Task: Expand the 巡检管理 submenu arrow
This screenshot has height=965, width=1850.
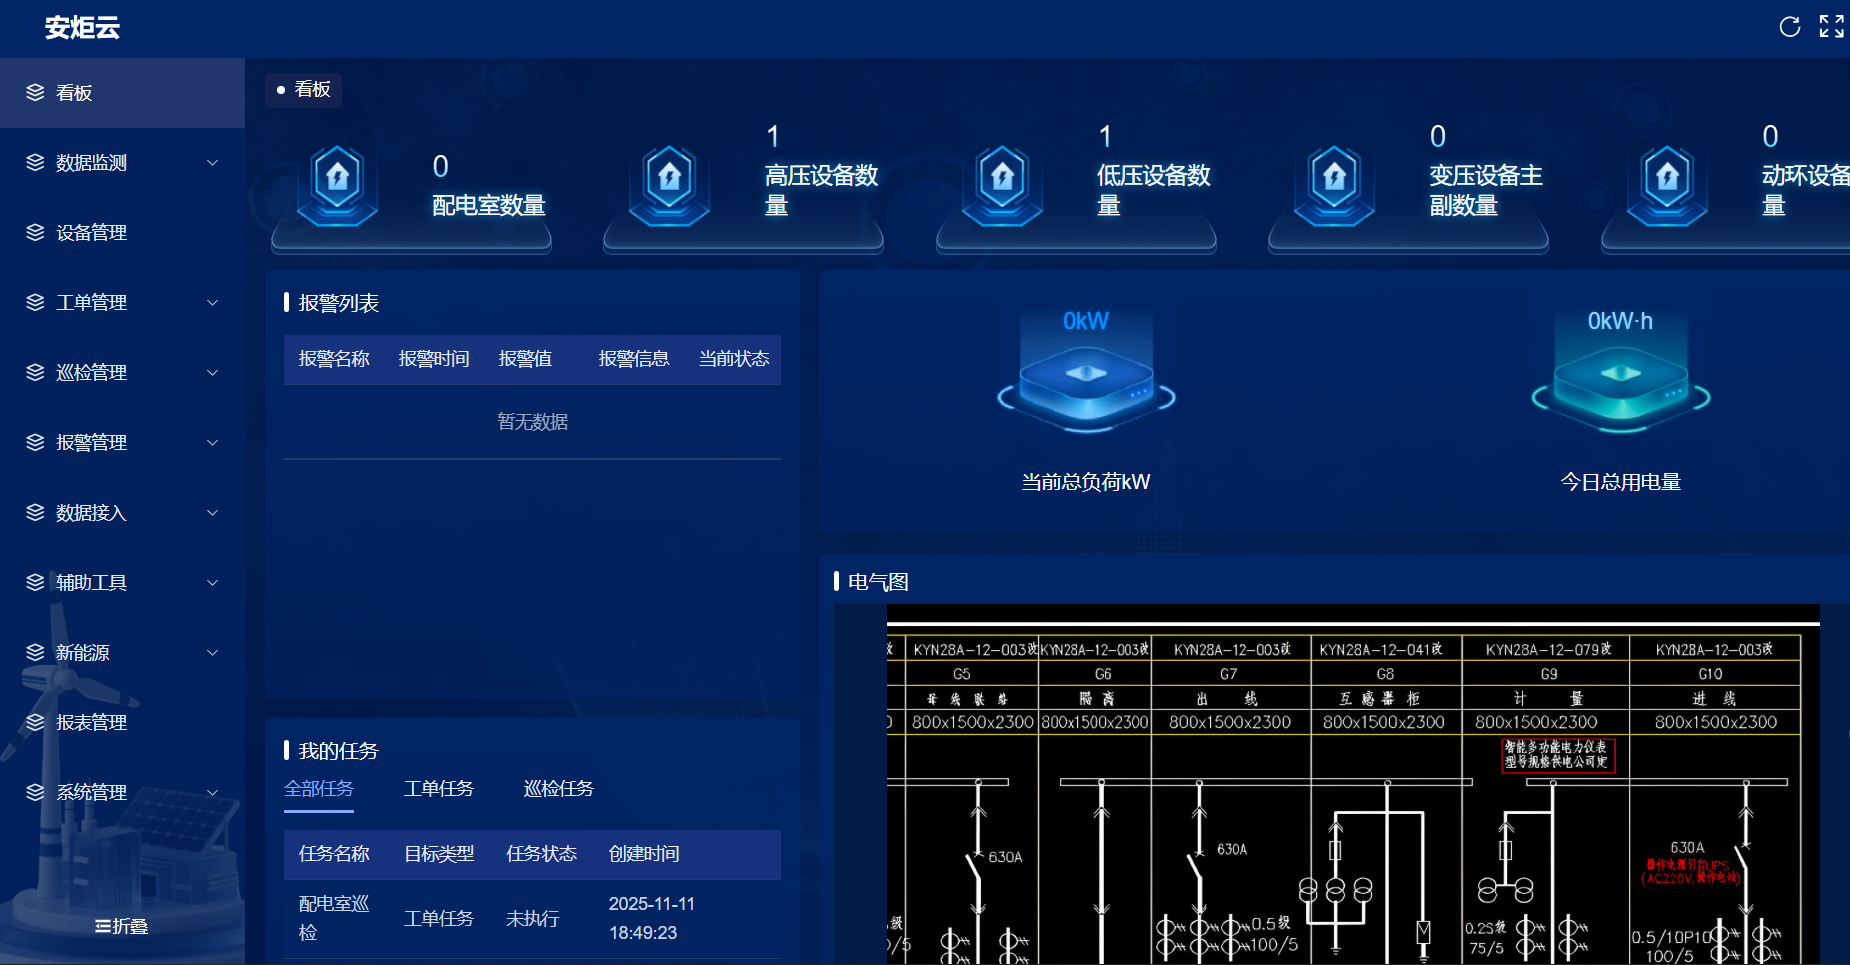Action: point(212,373)
